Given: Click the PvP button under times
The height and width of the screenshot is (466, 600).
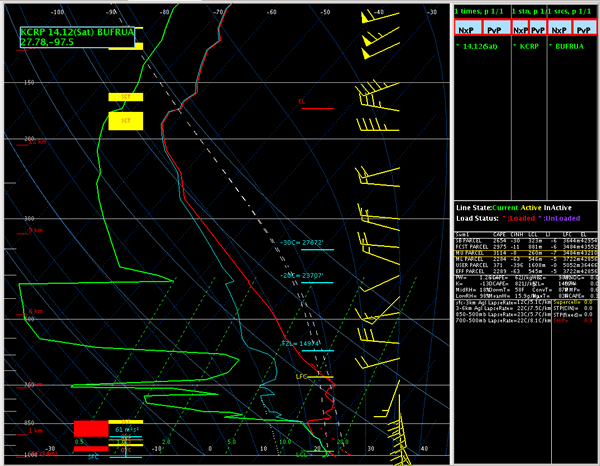Looking at the screenshot, I should (x=496, y=28).
